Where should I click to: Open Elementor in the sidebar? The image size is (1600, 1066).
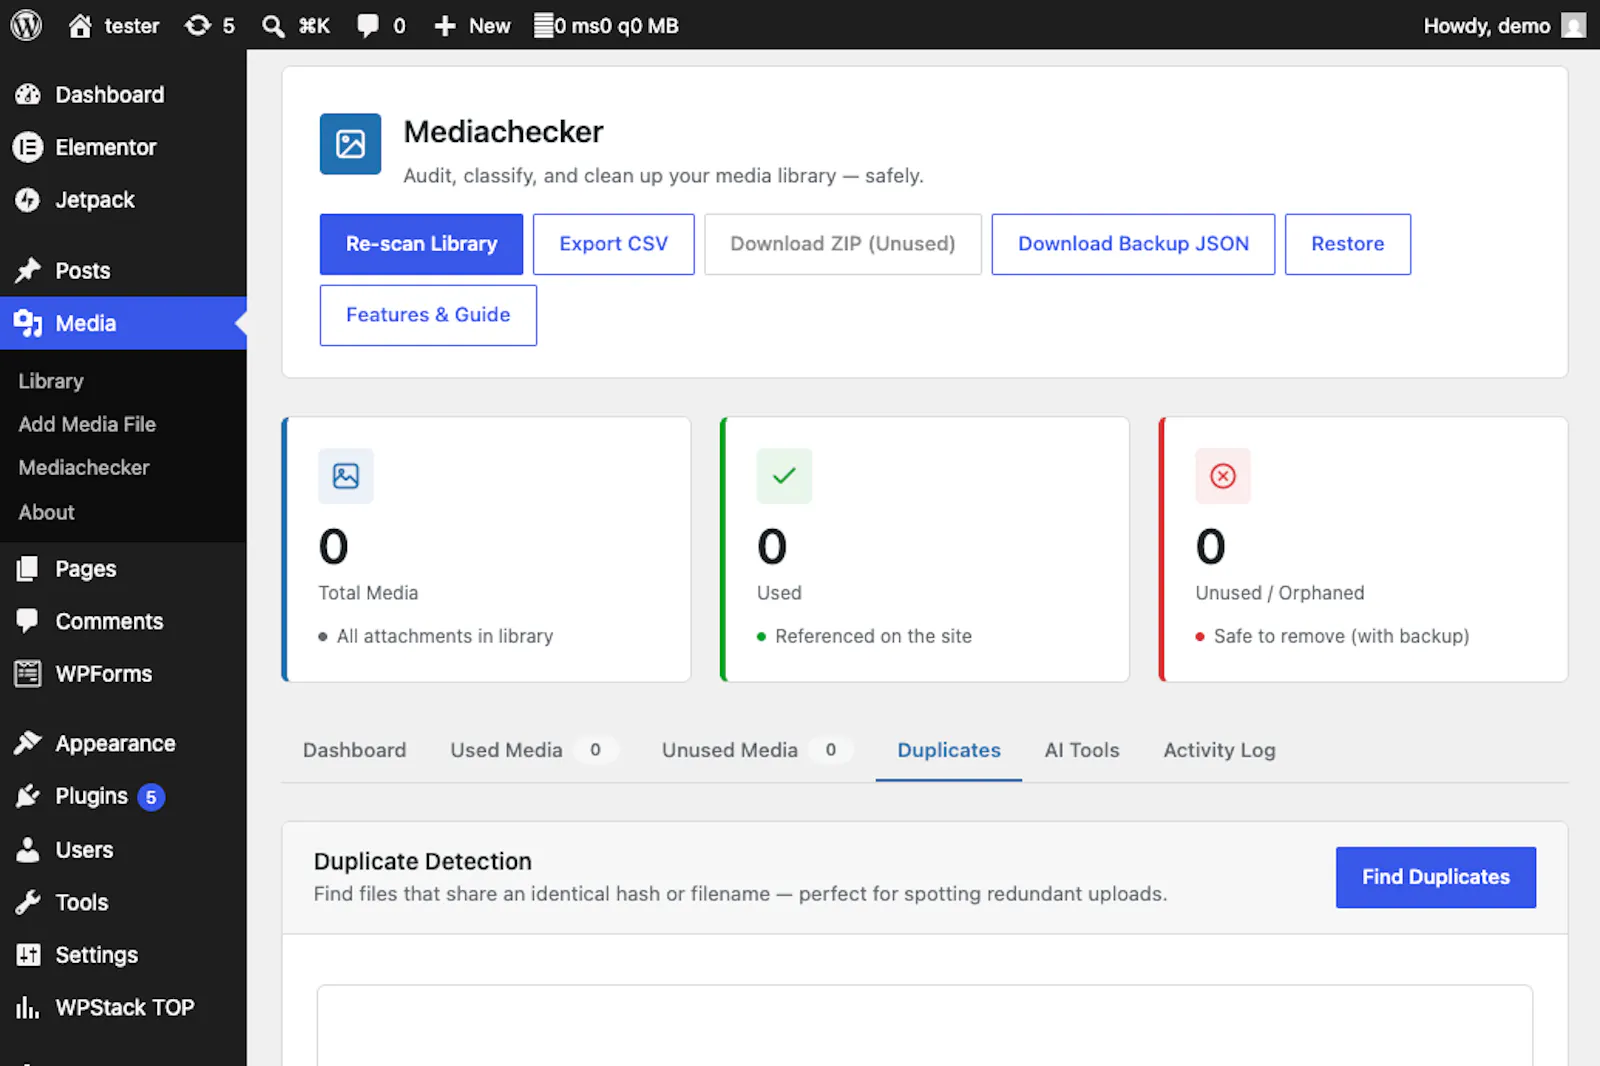click(x=123, y=147)
